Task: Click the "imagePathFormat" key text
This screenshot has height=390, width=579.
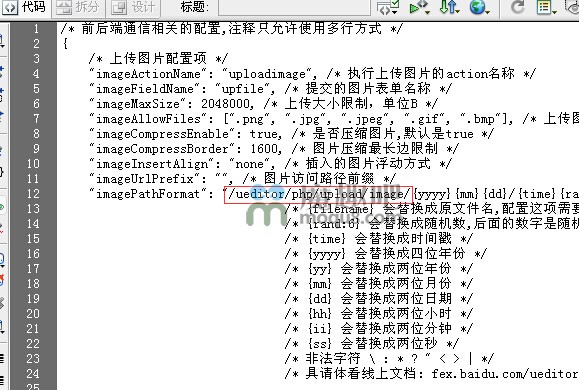Action: 148,194
